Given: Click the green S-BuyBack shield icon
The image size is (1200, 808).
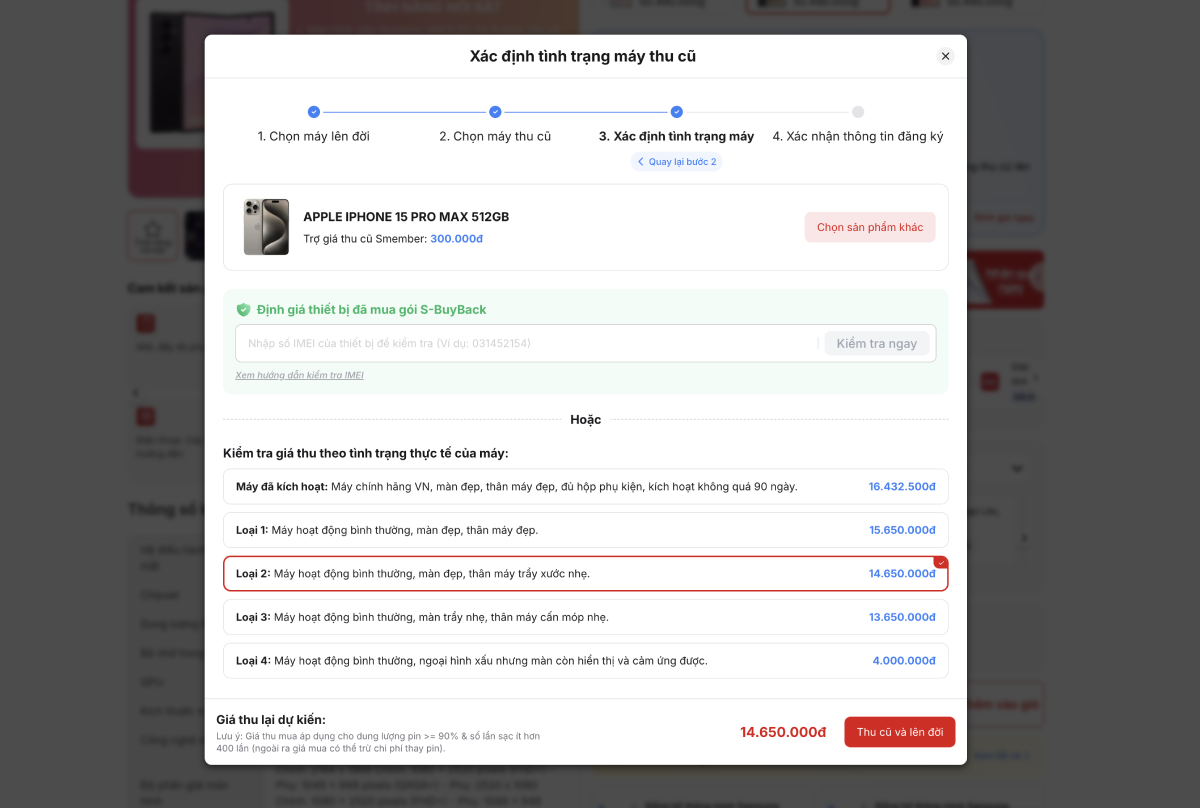Looking at the screenshot, I should point(243,310).
